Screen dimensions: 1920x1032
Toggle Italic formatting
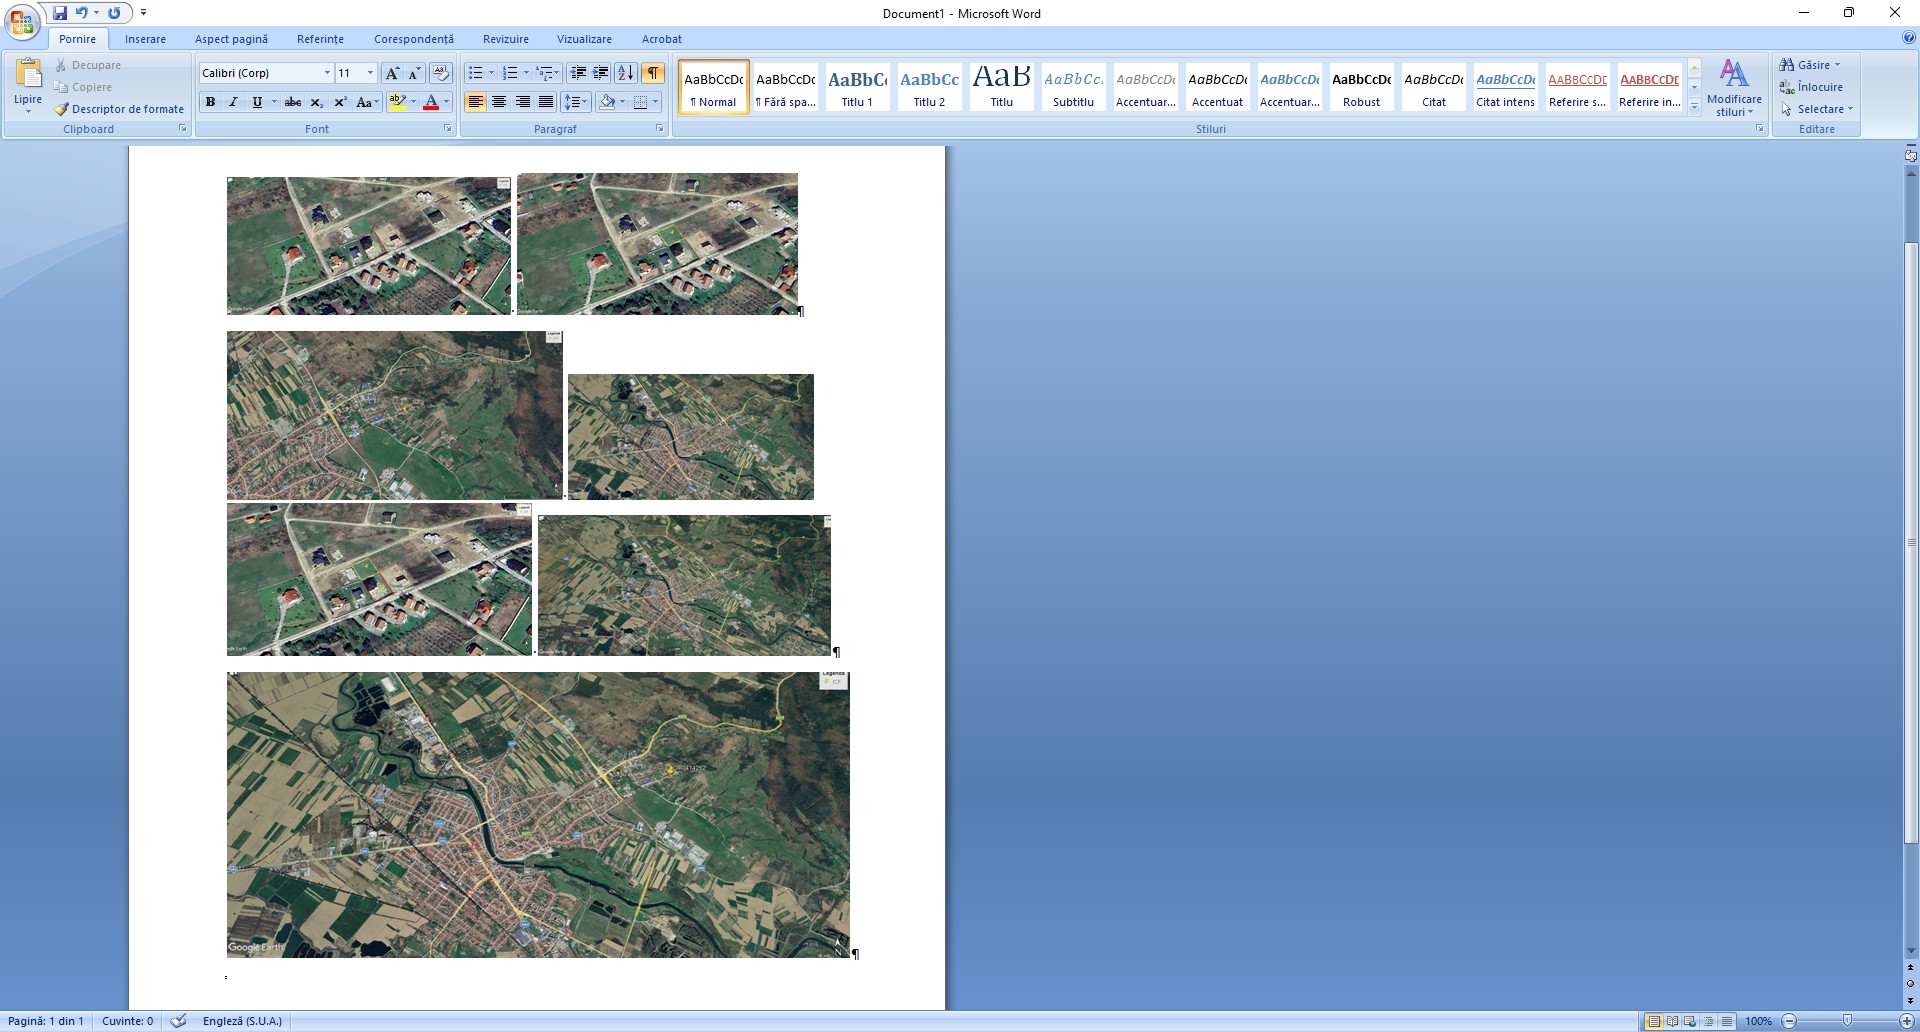coord(234,102)
